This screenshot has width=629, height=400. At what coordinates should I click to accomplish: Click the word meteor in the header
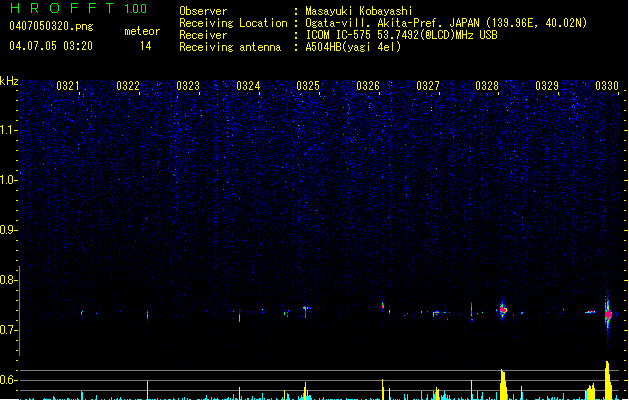tap(142, 31)
